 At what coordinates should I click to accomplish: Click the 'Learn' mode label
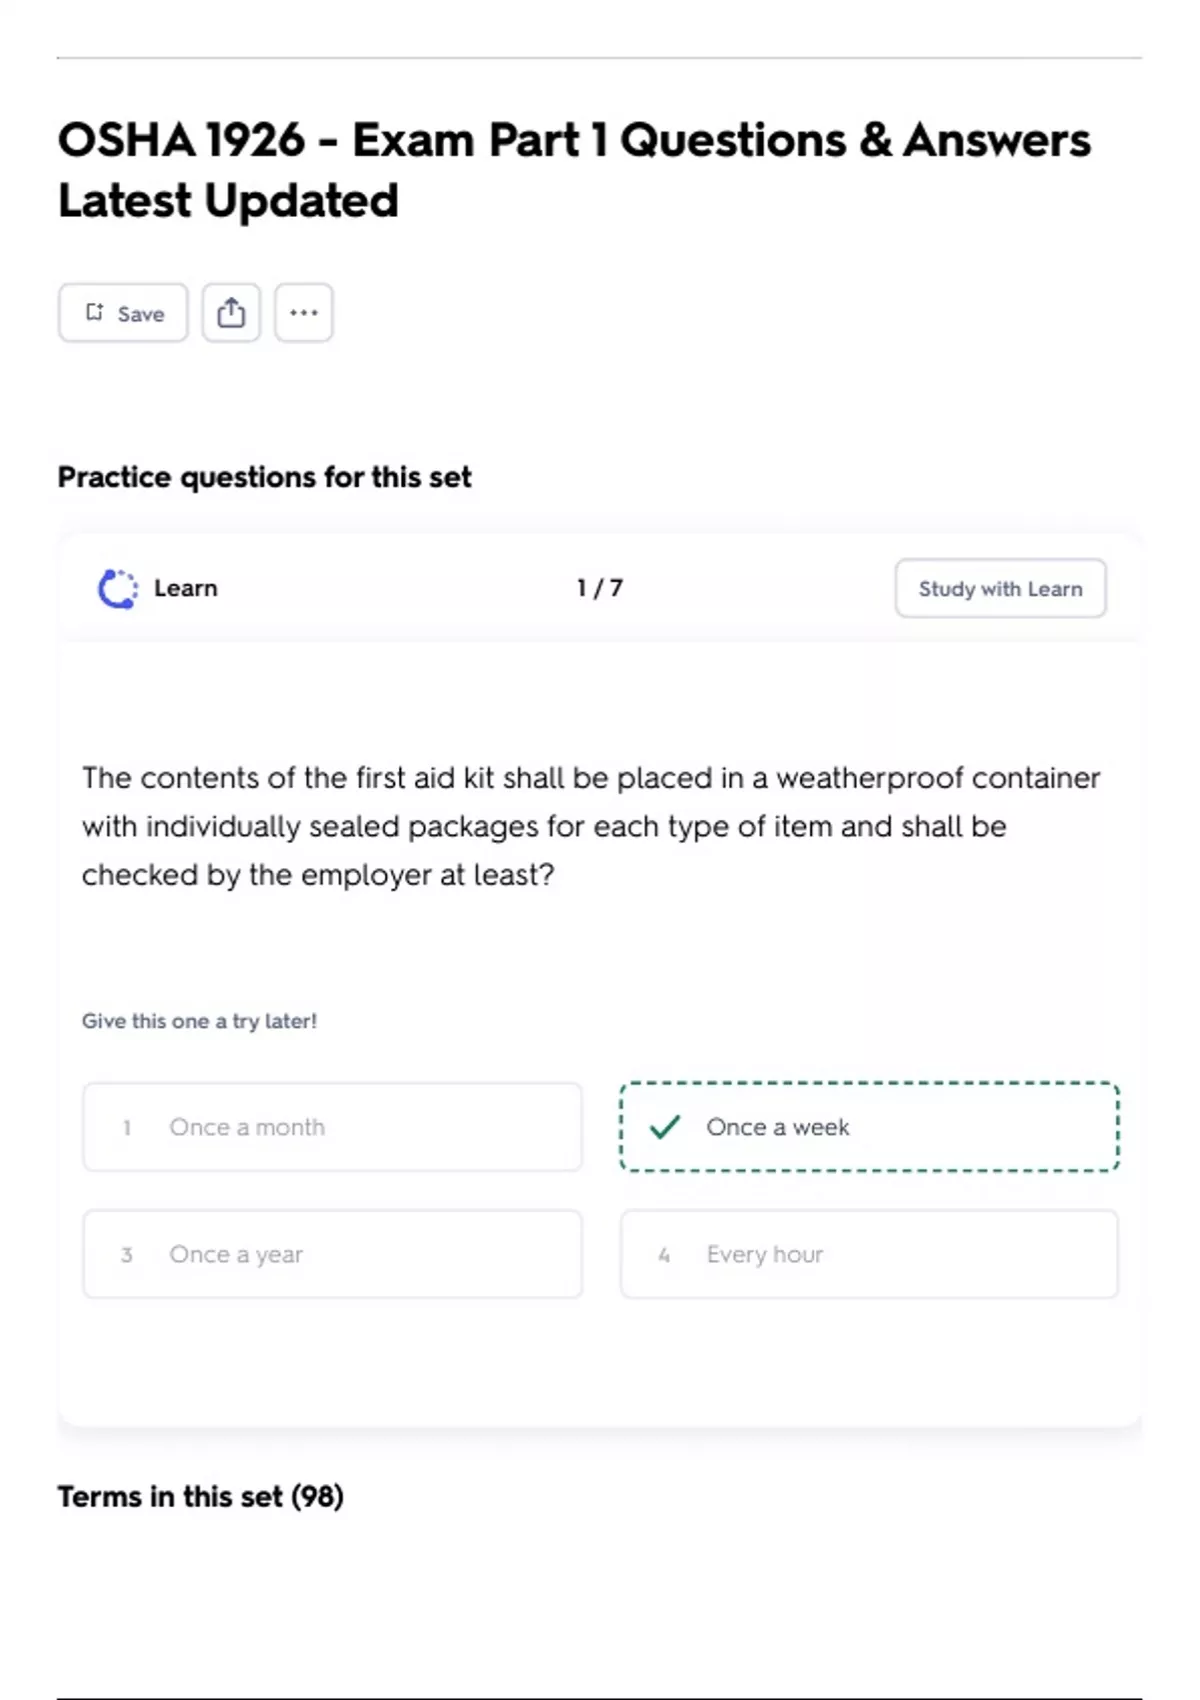pos(186,589)
